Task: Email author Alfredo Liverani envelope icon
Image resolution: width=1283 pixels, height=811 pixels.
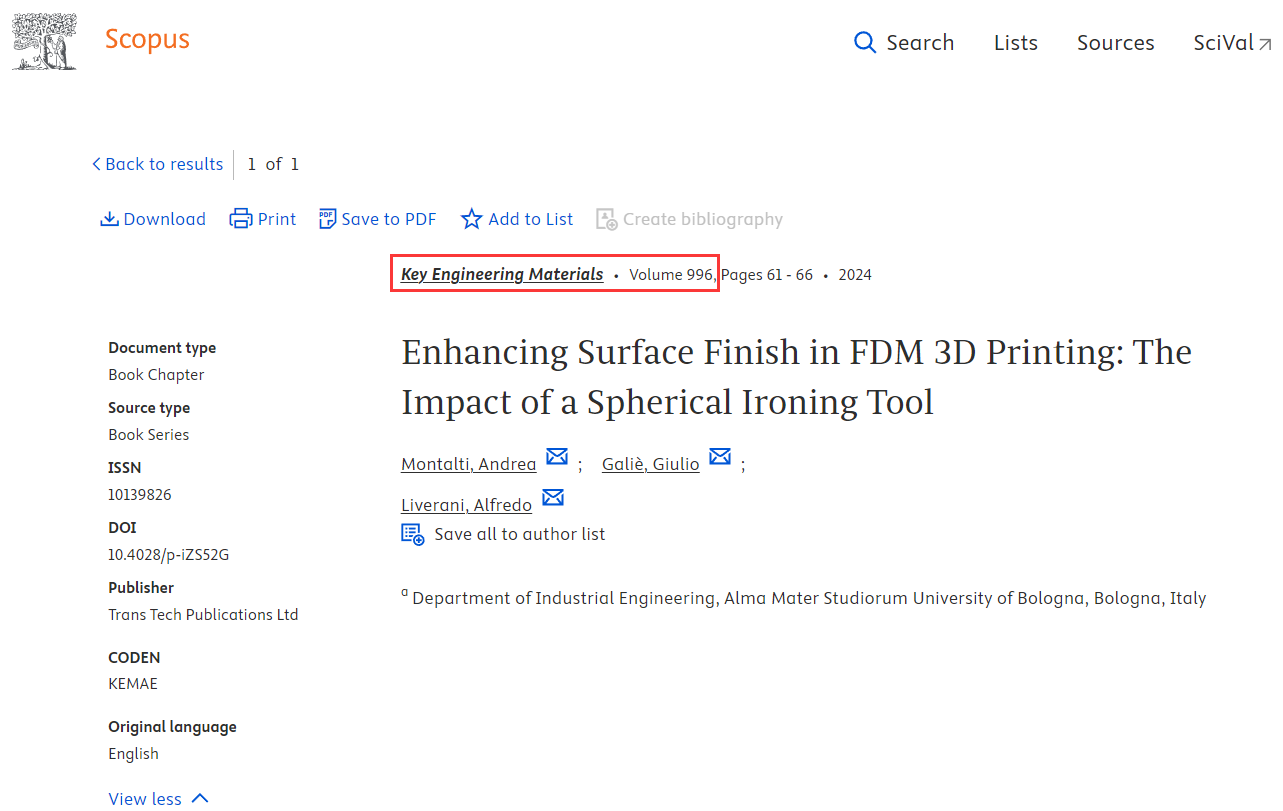Action: (x=553, y=498)
